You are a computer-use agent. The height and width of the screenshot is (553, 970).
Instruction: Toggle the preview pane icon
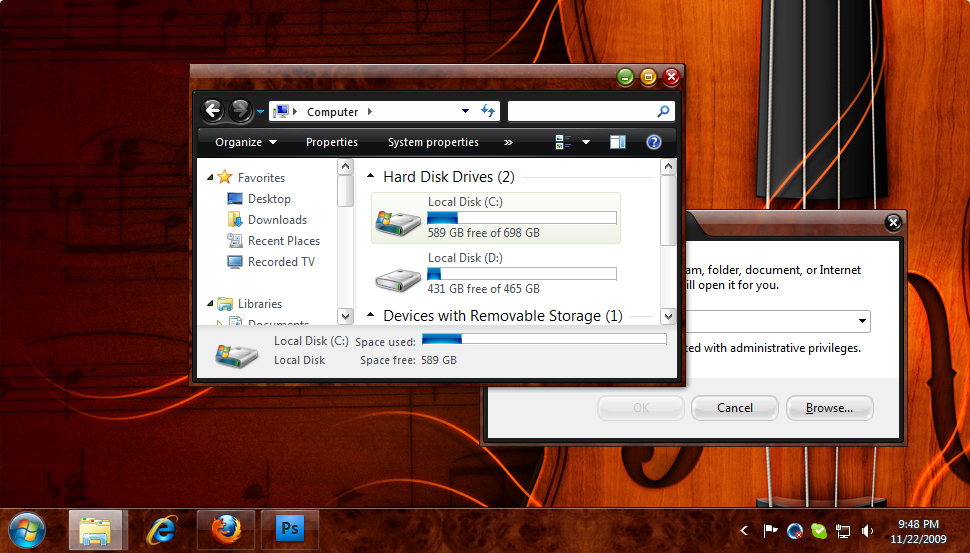click(x=618, y=142)
